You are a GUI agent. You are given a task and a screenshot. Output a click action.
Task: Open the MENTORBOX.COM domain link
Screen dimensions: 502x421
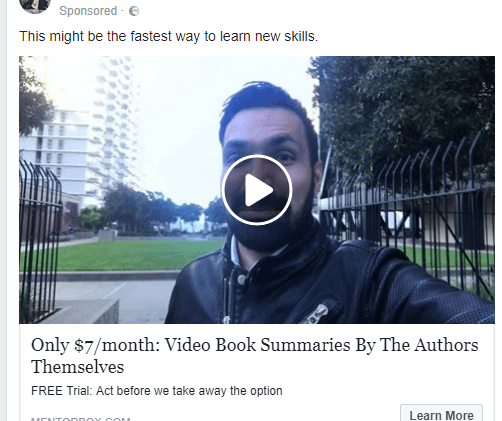tap(80, 419)
